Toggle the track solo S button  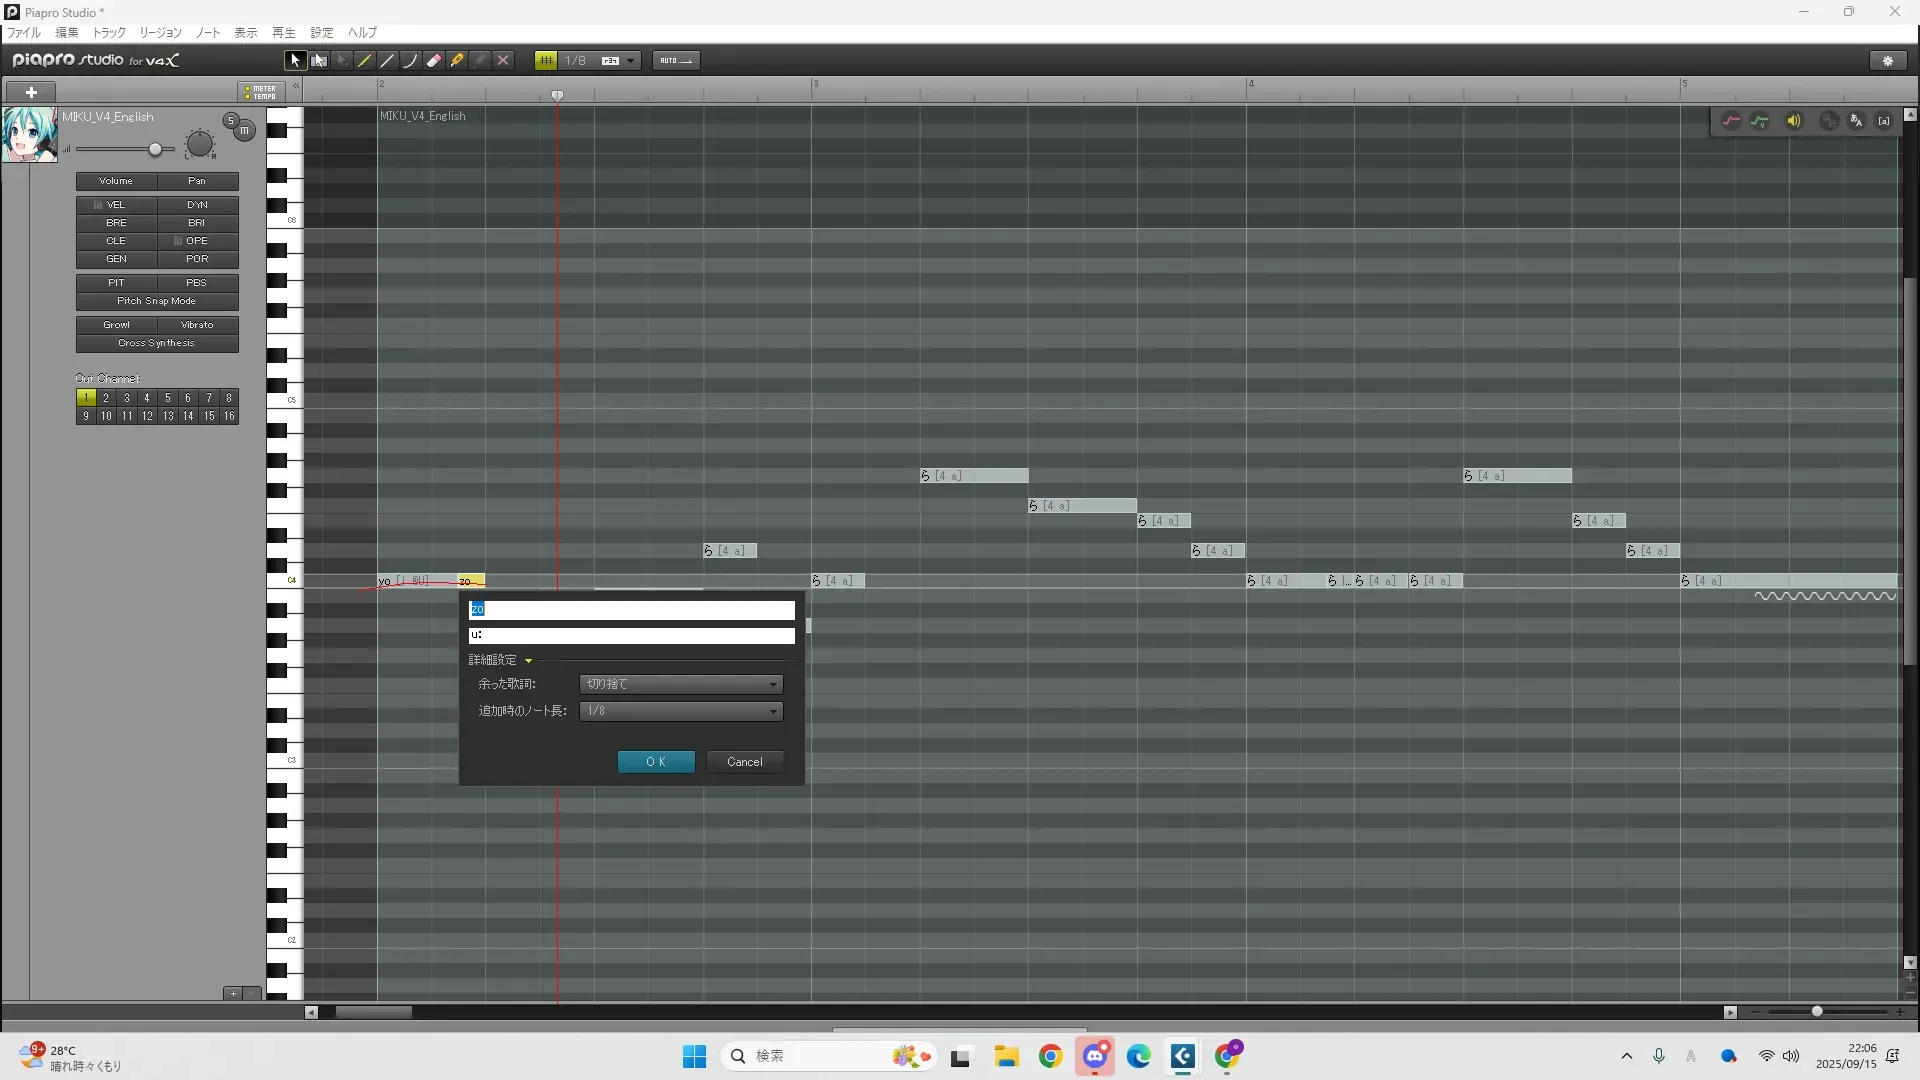(231, 120)
